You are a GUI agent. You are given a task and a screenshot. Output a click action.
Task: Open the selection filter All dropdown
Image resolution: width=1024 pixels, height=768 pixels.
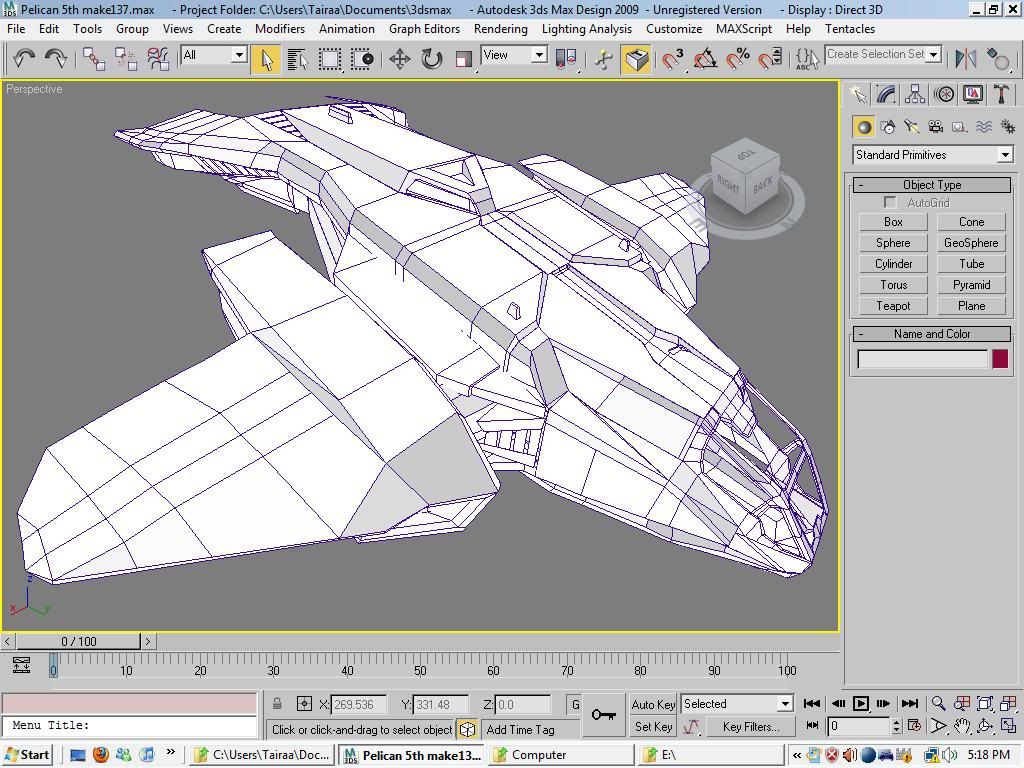(x=214, y=55)
